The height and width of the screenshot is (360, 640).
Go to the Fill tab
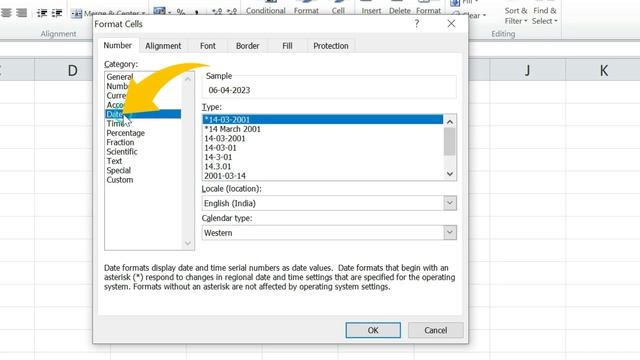[287, 46]
